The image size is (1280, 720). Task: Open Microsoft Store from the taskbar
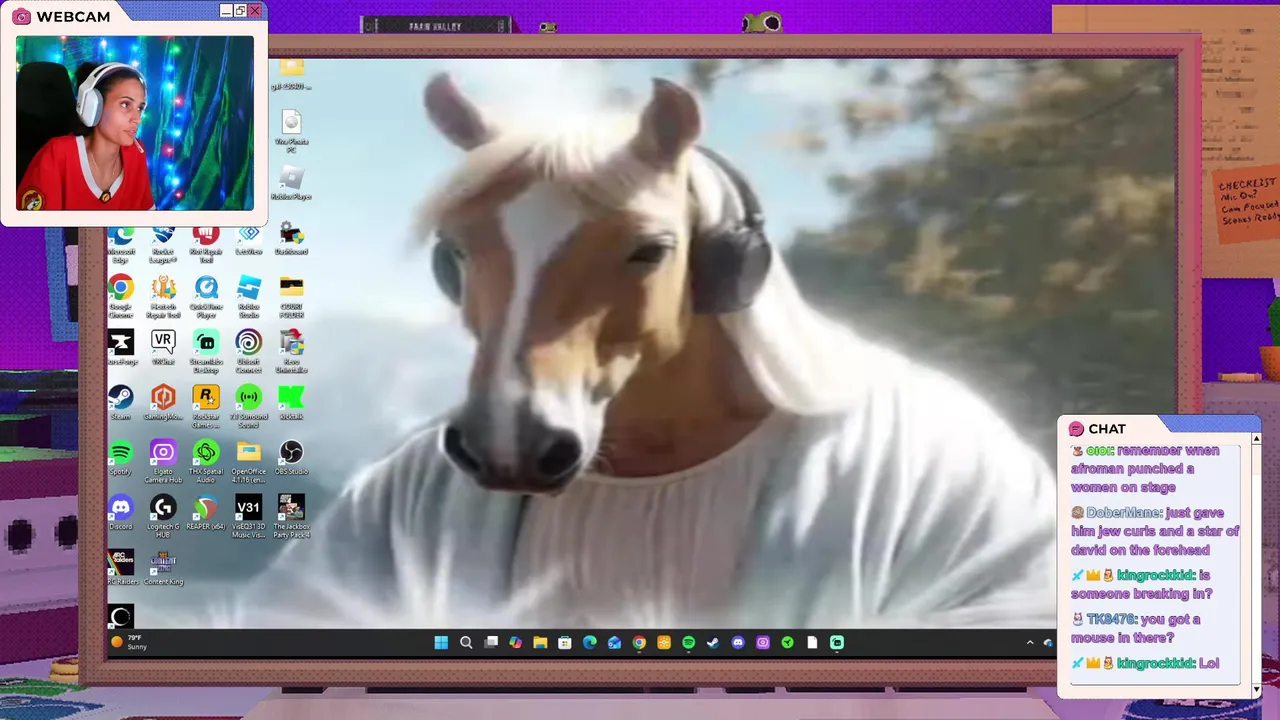565,643
